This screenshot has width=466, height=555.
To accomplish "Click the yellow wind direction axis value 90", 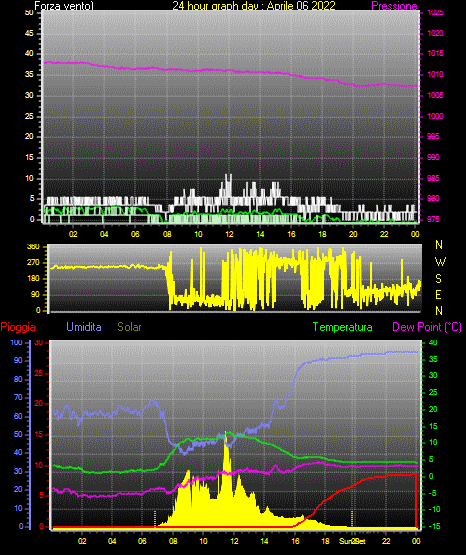I will pos(36,294).
